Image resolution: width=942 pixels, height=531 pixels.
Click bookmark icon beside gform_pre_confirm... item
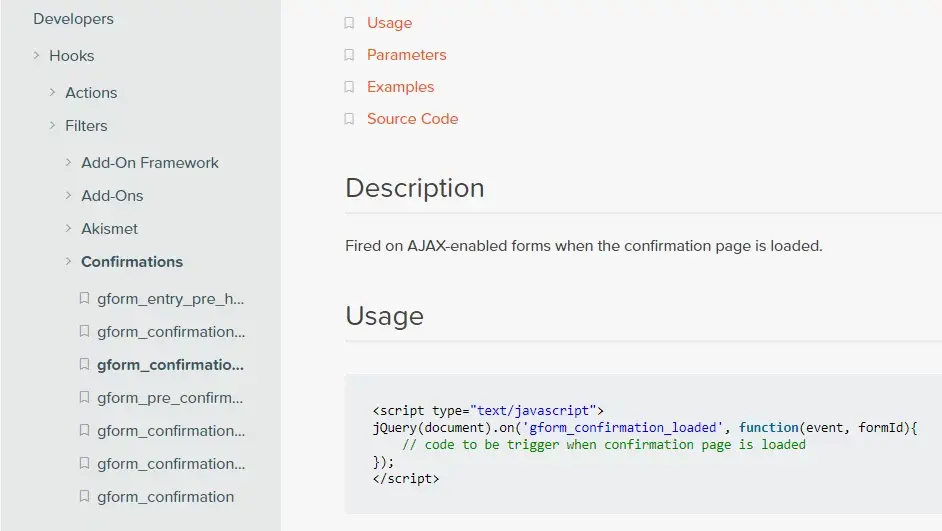(84, 398)
